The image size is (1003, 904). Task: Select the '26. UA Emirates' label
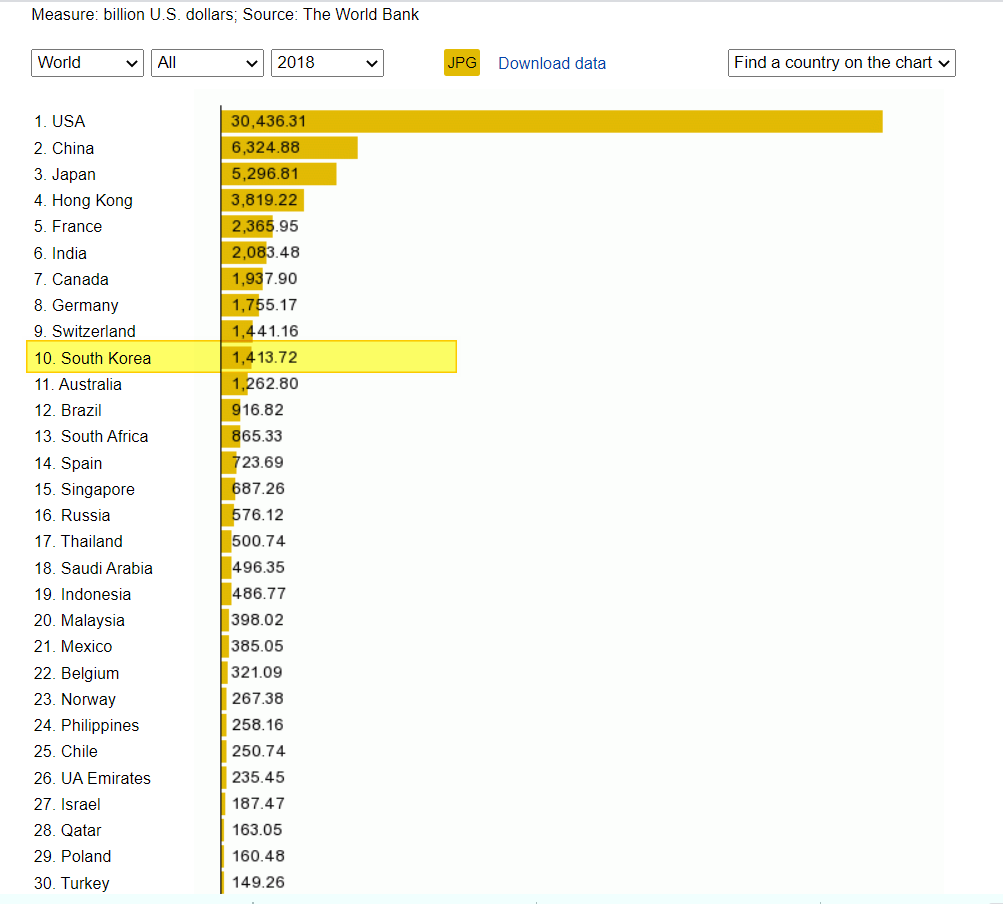[92, 778]
